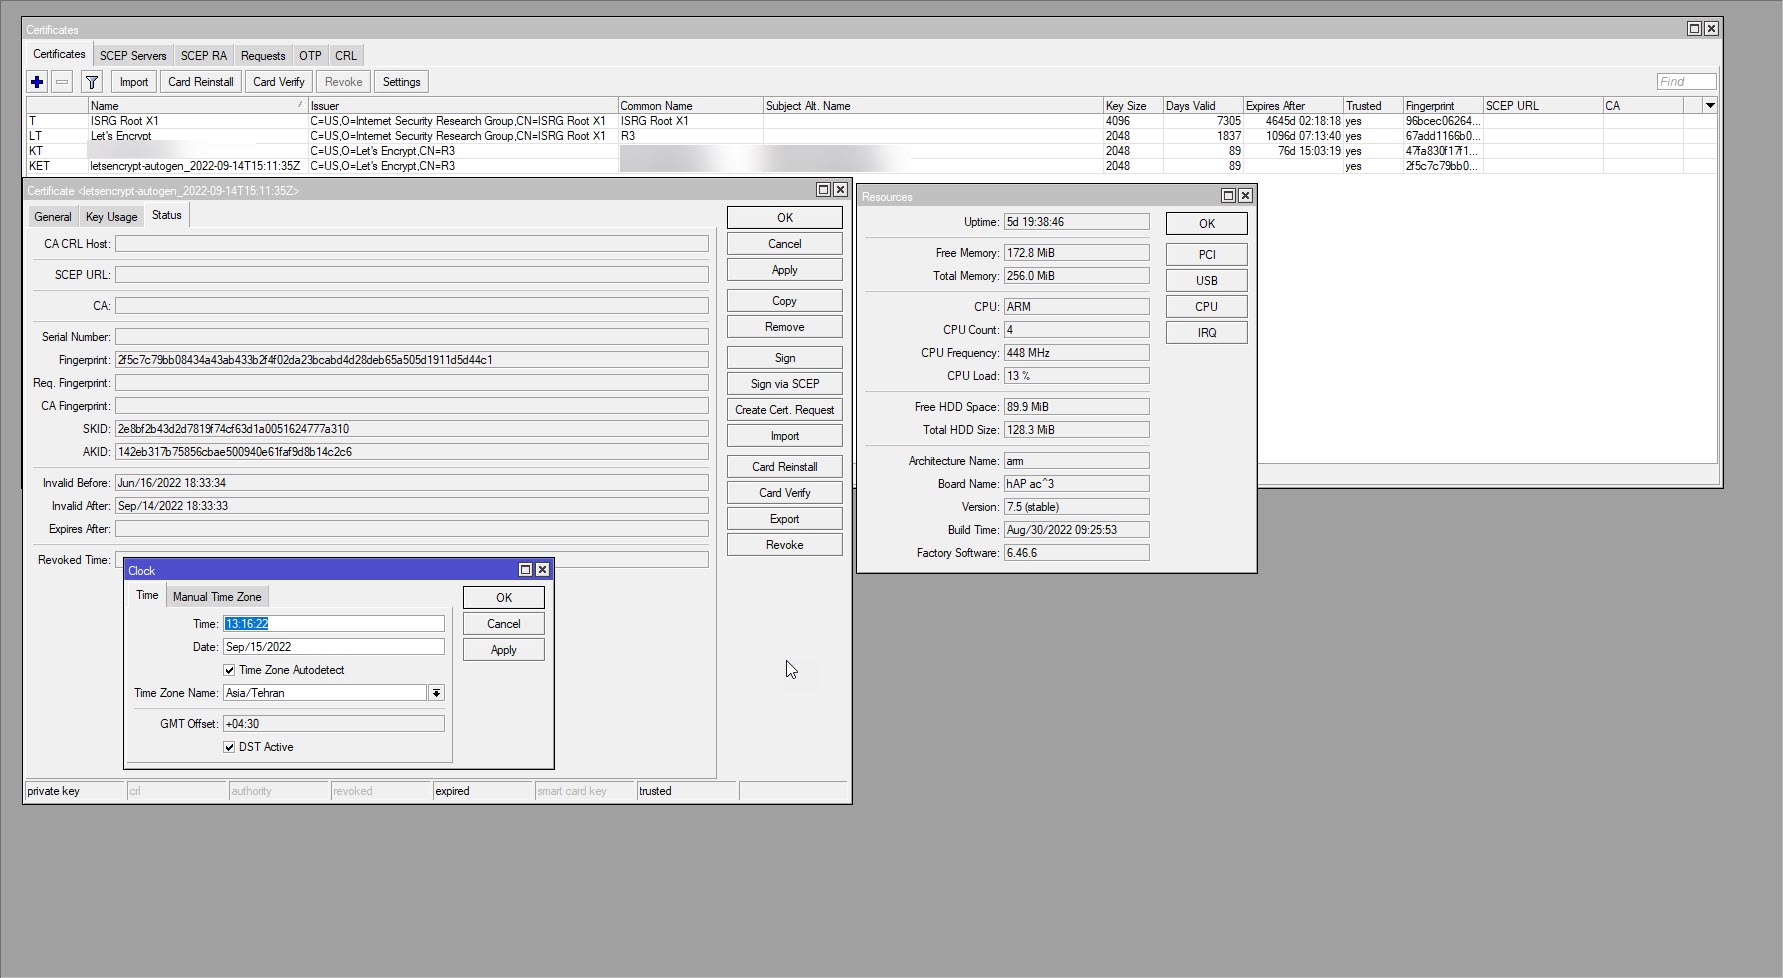
Task: Select the ISRG Root X1 certificate row
Action: point(870,121)
